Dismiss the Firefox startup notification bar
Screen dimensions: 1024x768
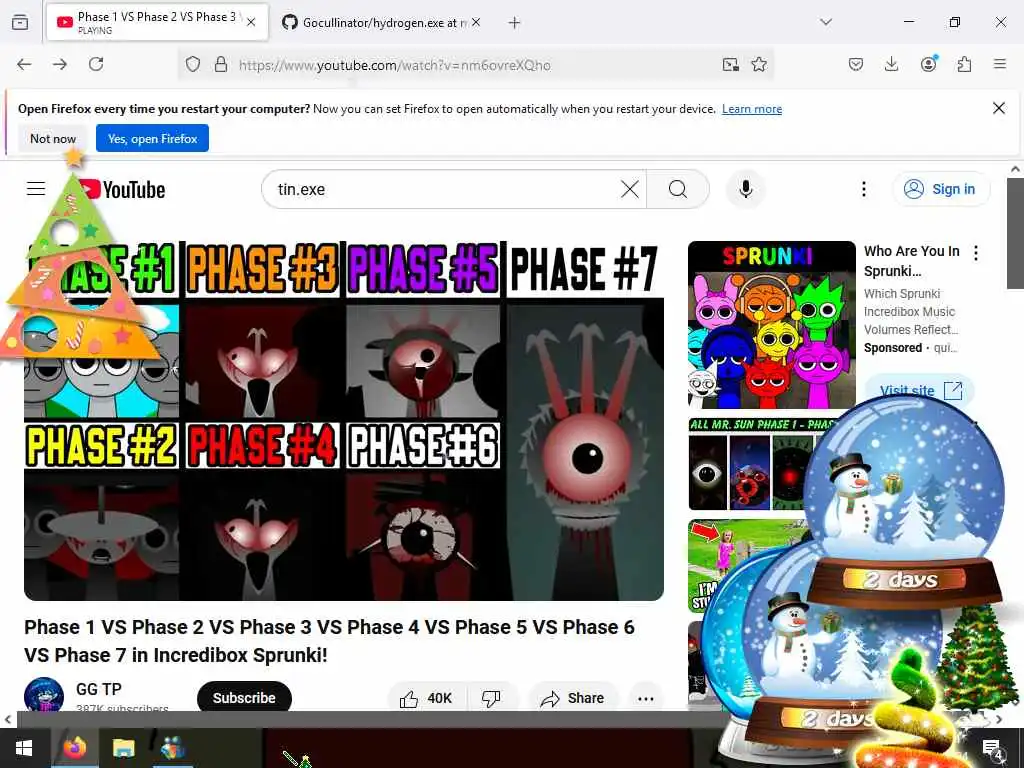(x=999, y=108)
